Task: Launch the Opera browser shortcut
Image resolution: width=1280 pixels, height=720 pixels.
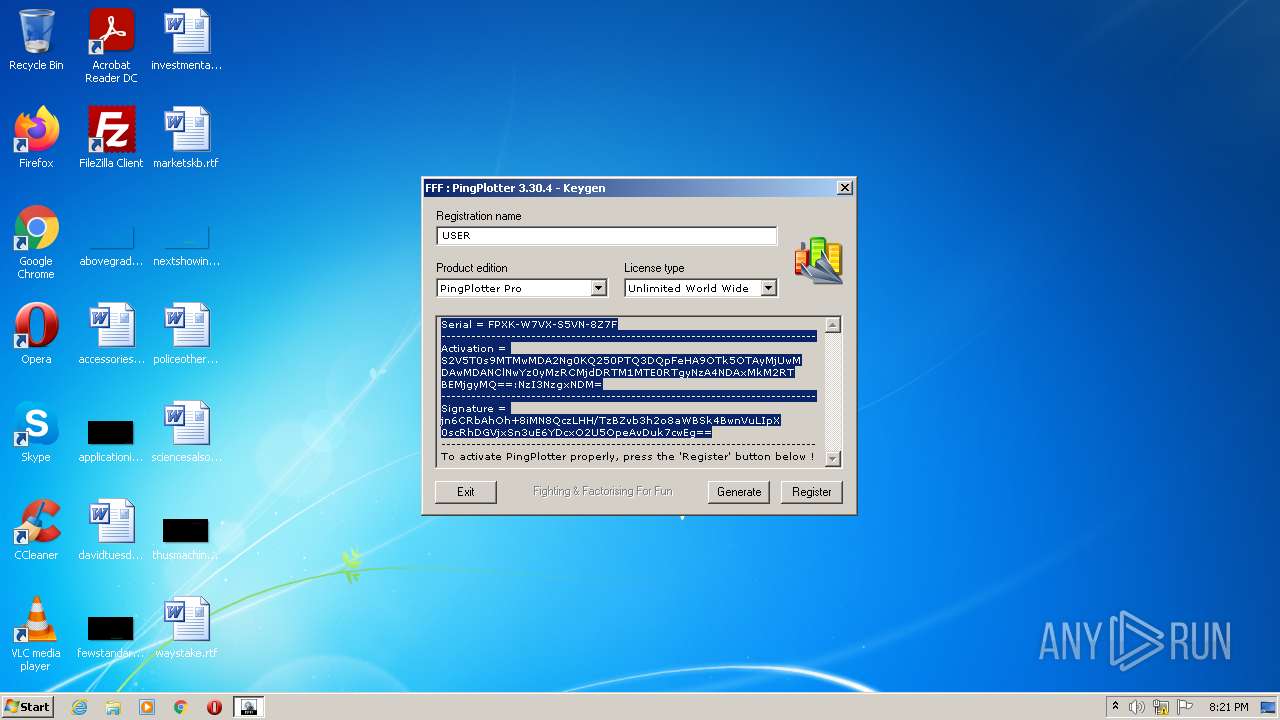Action: pos(36,334)
